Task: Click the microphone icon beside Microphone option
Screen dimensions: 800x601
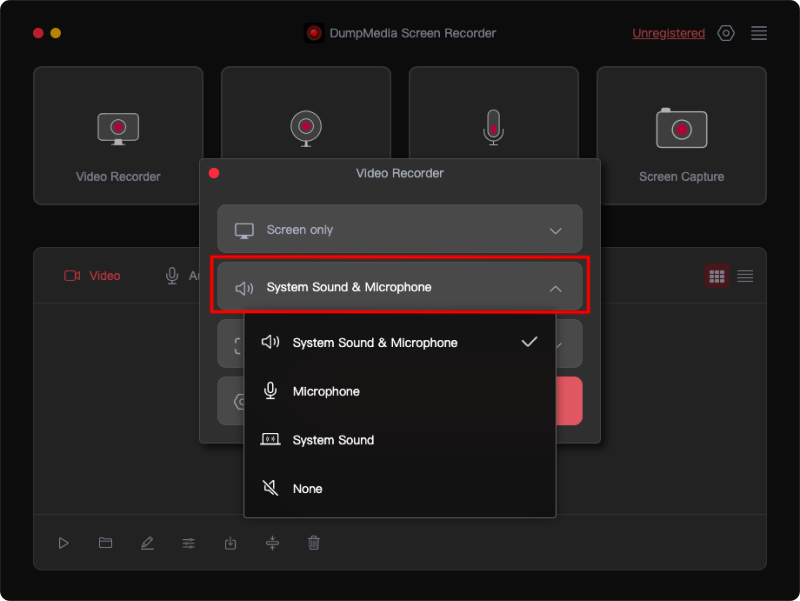Action: 270,391
